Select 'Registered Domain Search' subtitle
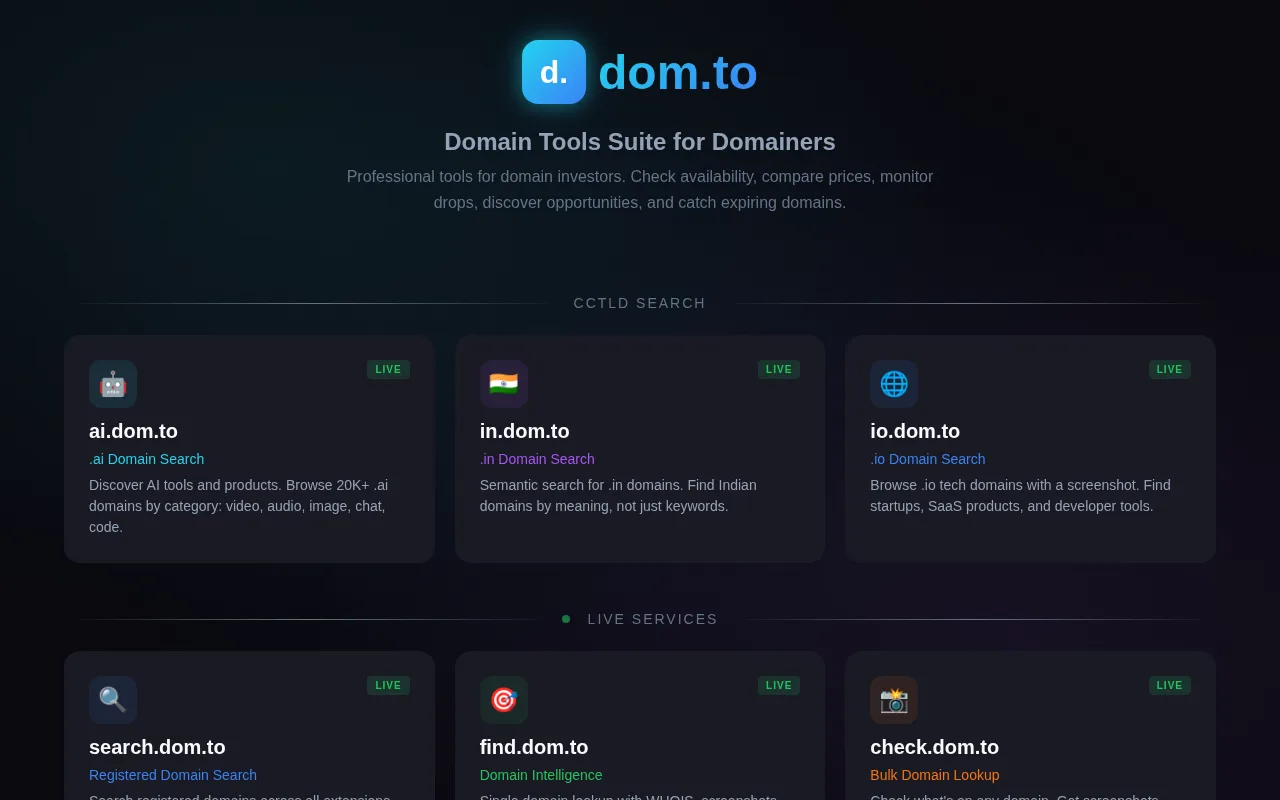Viewport: 1280px width, 800px height. click(x=173, y=775)
